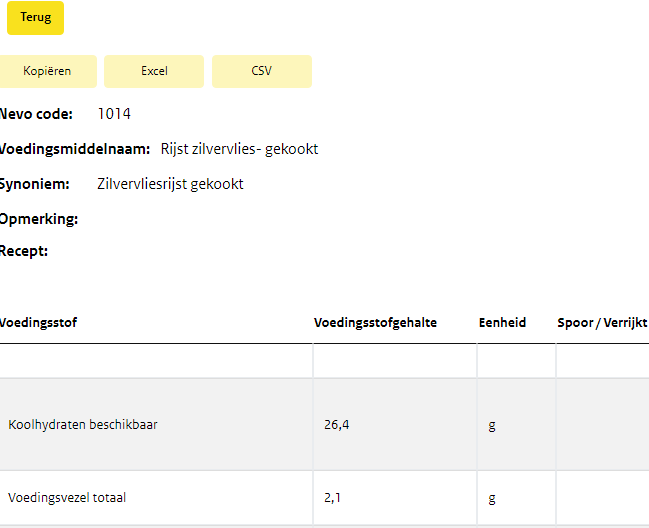Select the Koolhydraten beschikbaar row label
The image size is (649, 528).
[83, 424]
